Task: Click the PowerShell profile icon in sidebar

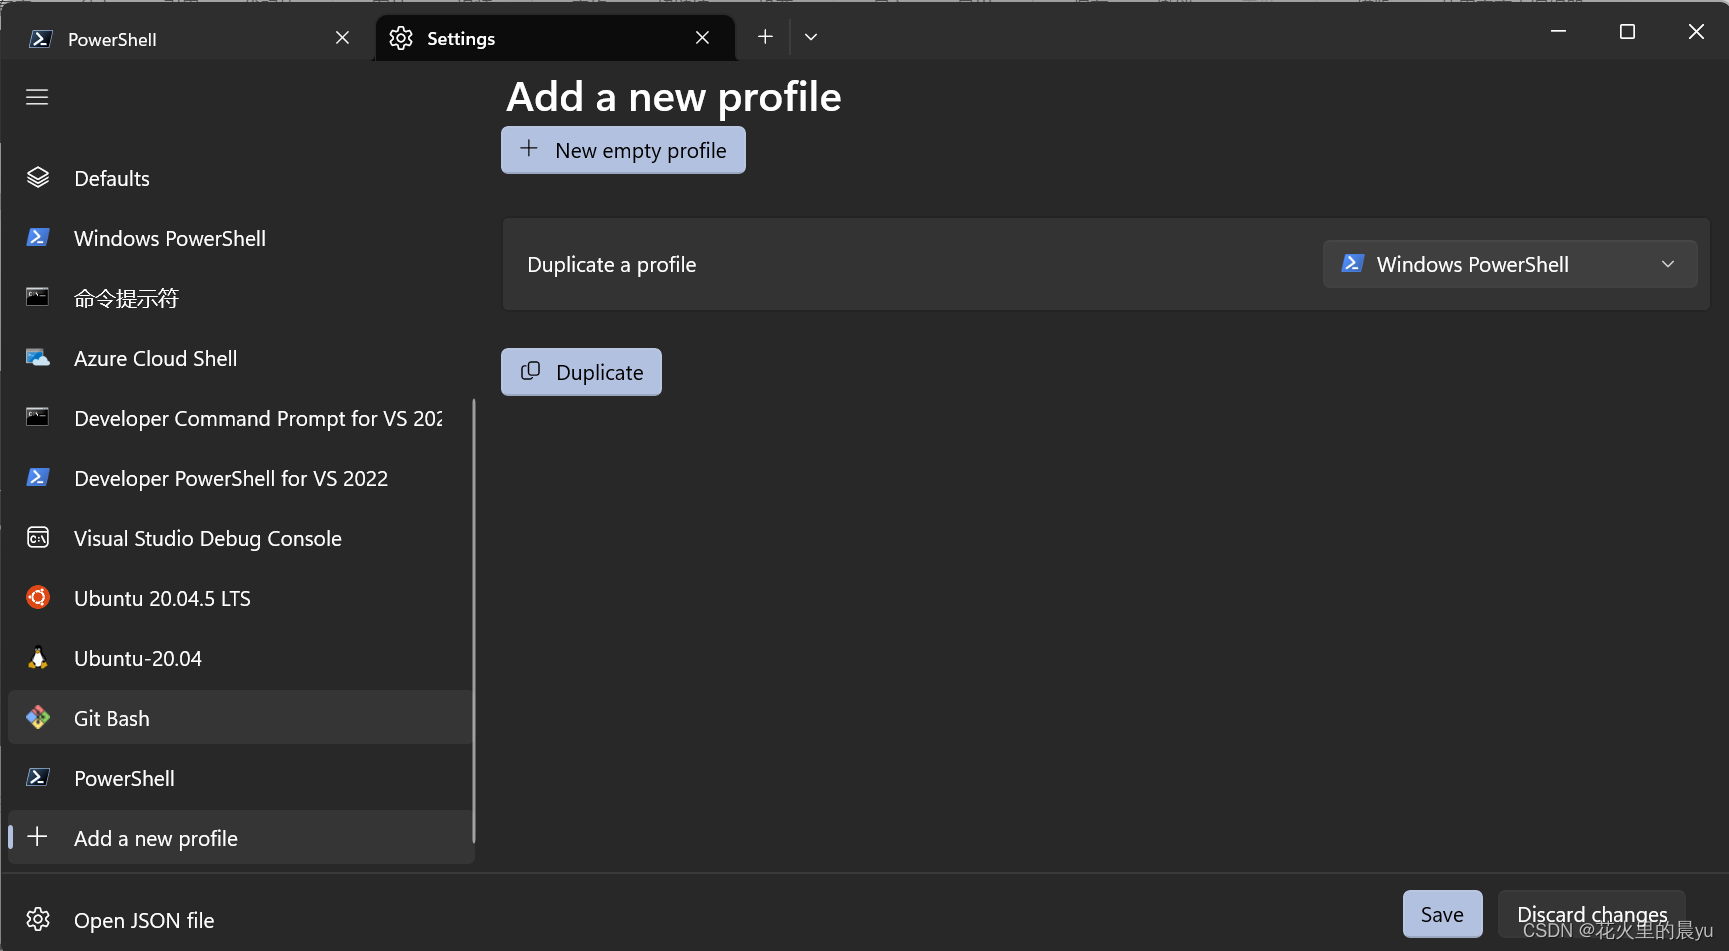Action: coord(38,778)
